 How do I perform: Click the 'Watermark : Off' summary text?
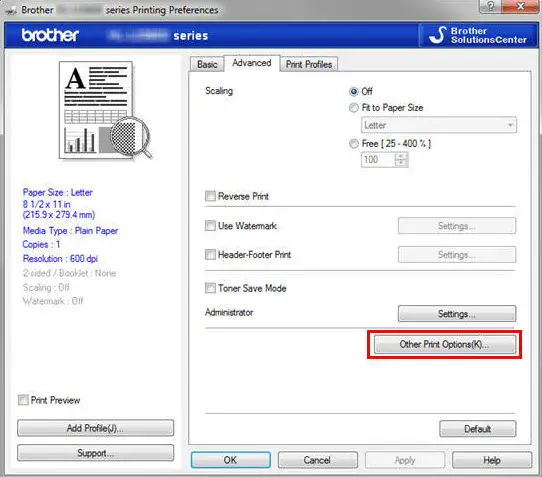pos(53,301)
